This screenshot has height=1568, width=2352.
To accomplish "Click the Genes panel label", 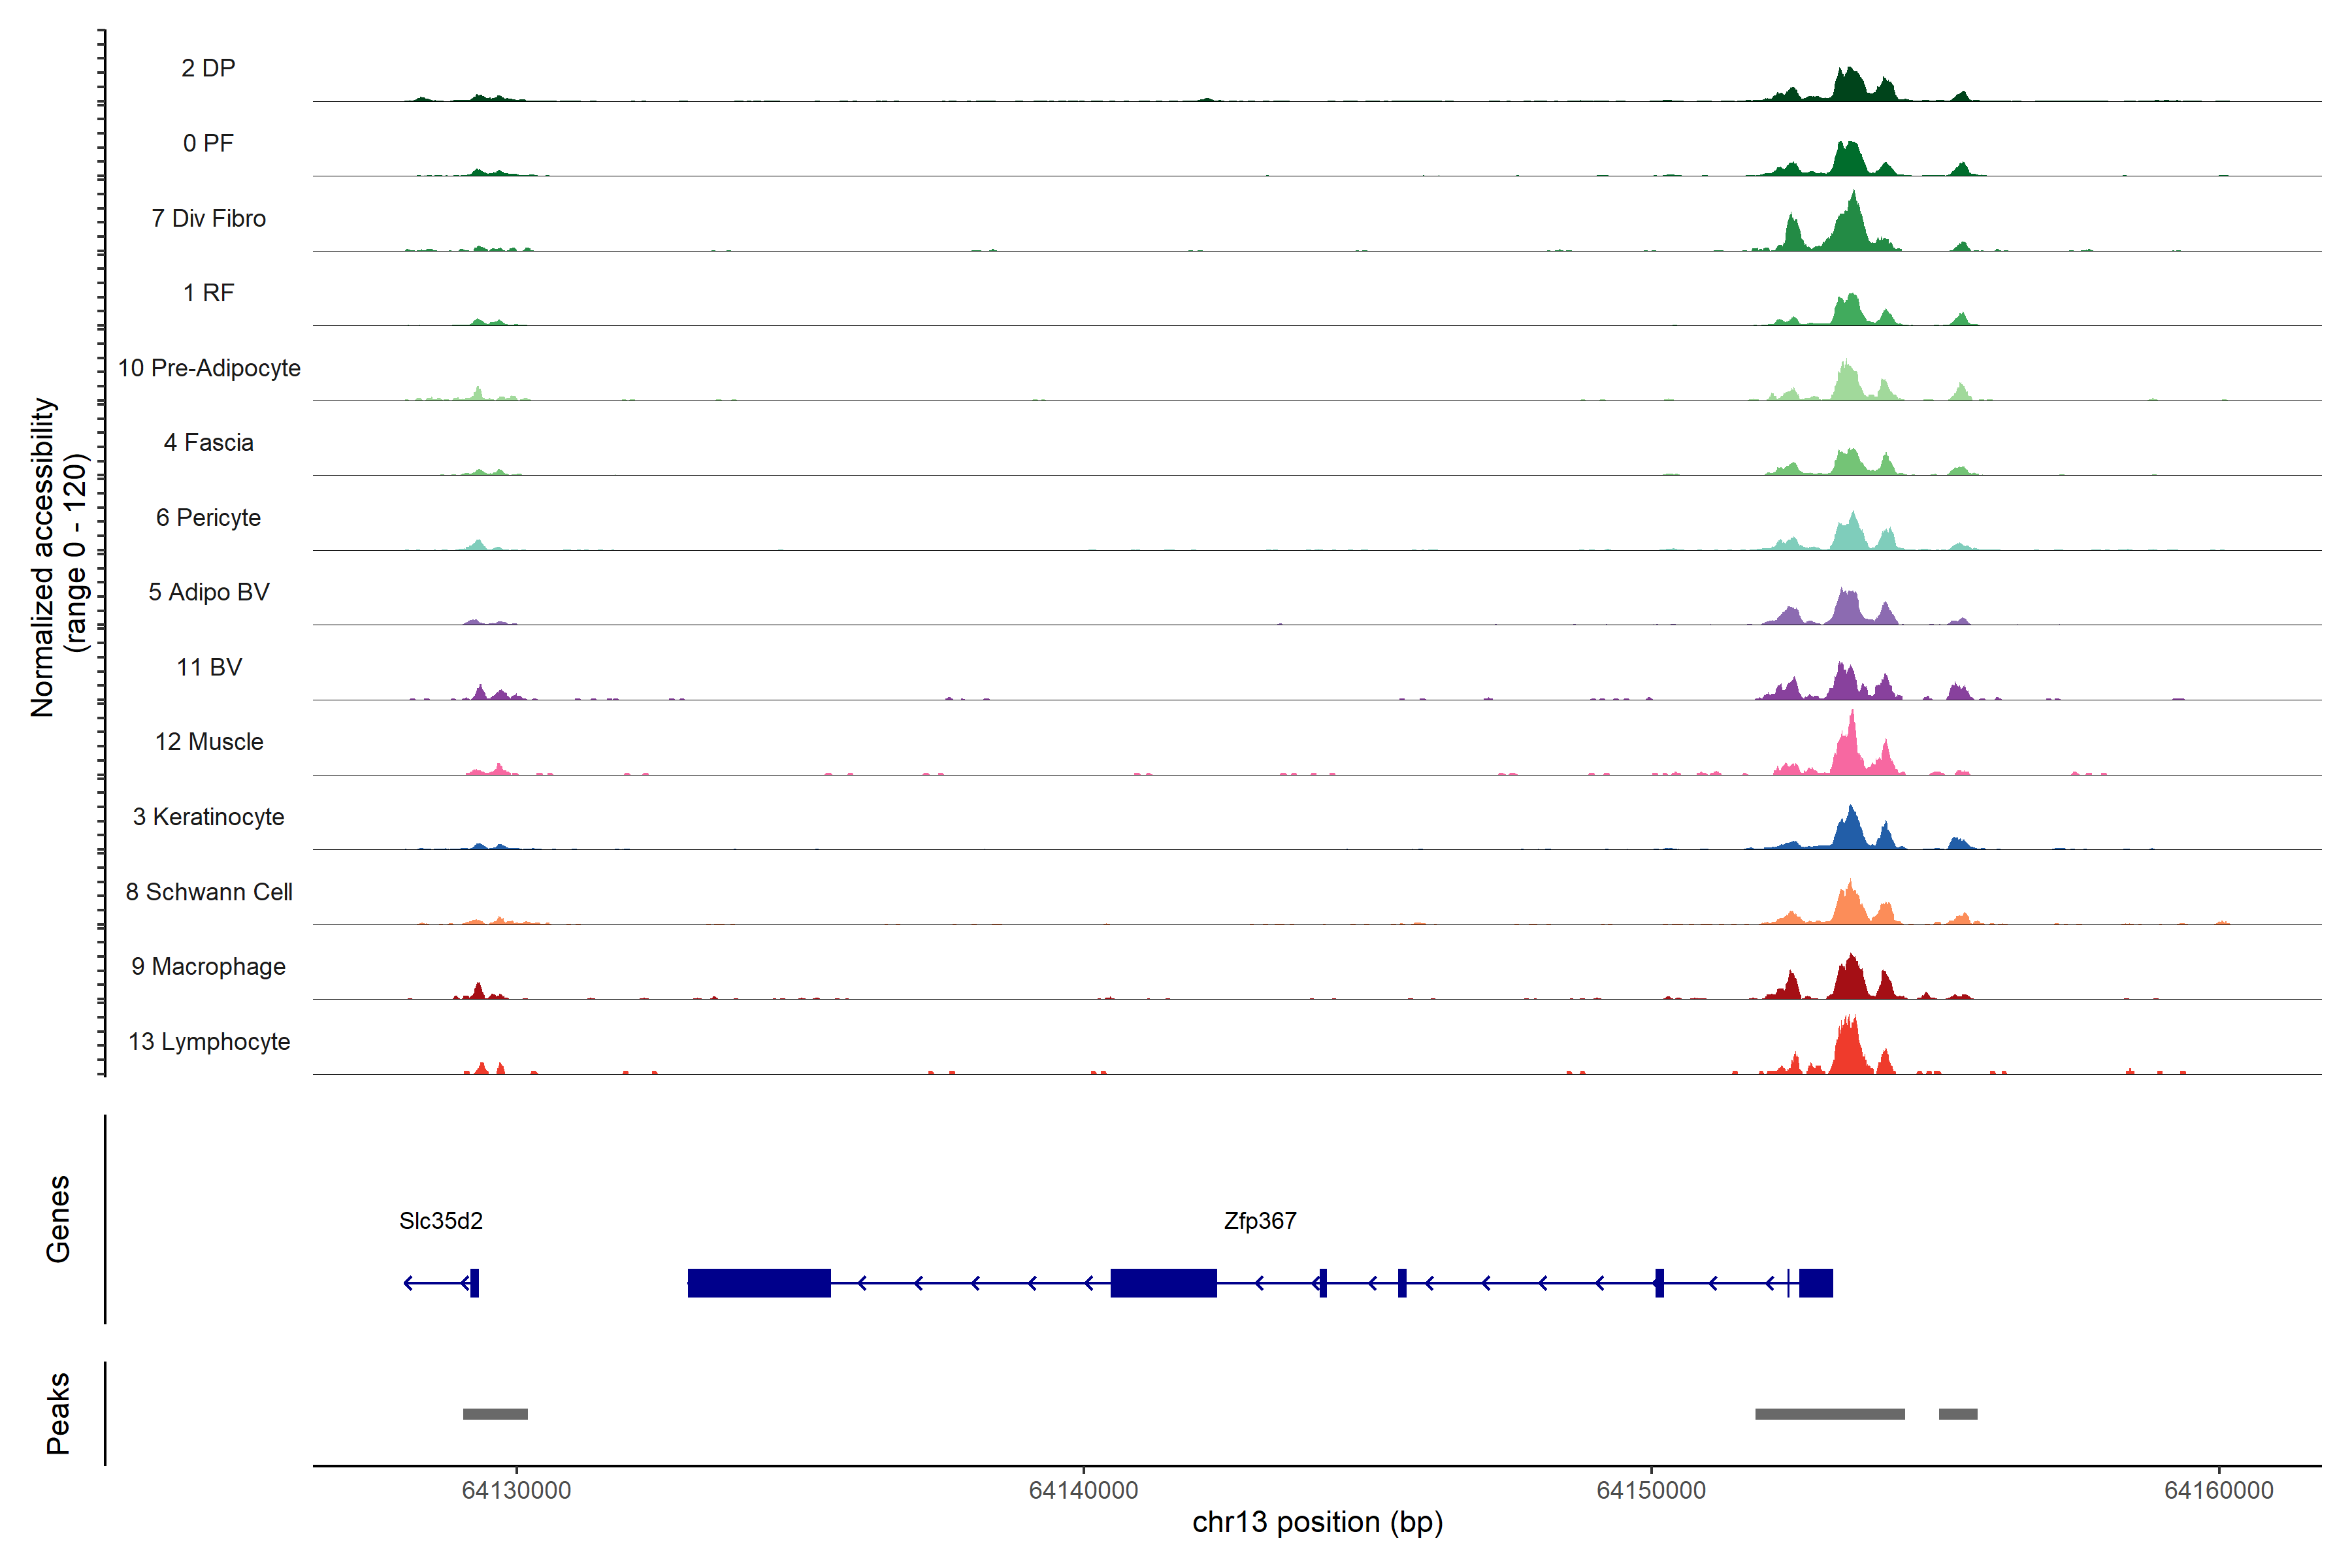I will 58,1218.
